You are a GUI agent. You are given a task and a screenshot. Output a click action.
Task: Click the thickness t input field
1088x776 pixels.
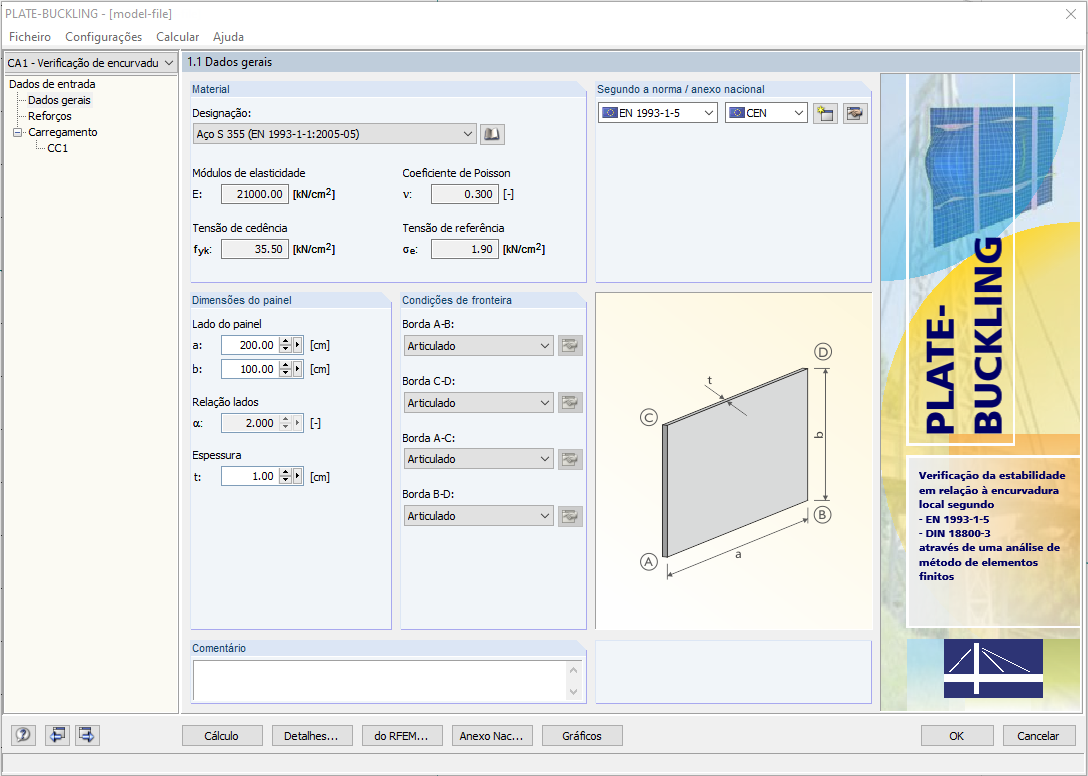tap(250, 476)
